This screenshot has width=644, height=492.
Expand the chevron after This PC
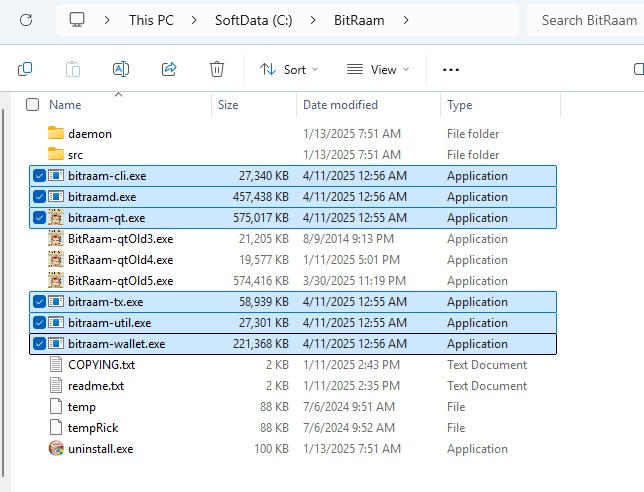coord(194,20)
